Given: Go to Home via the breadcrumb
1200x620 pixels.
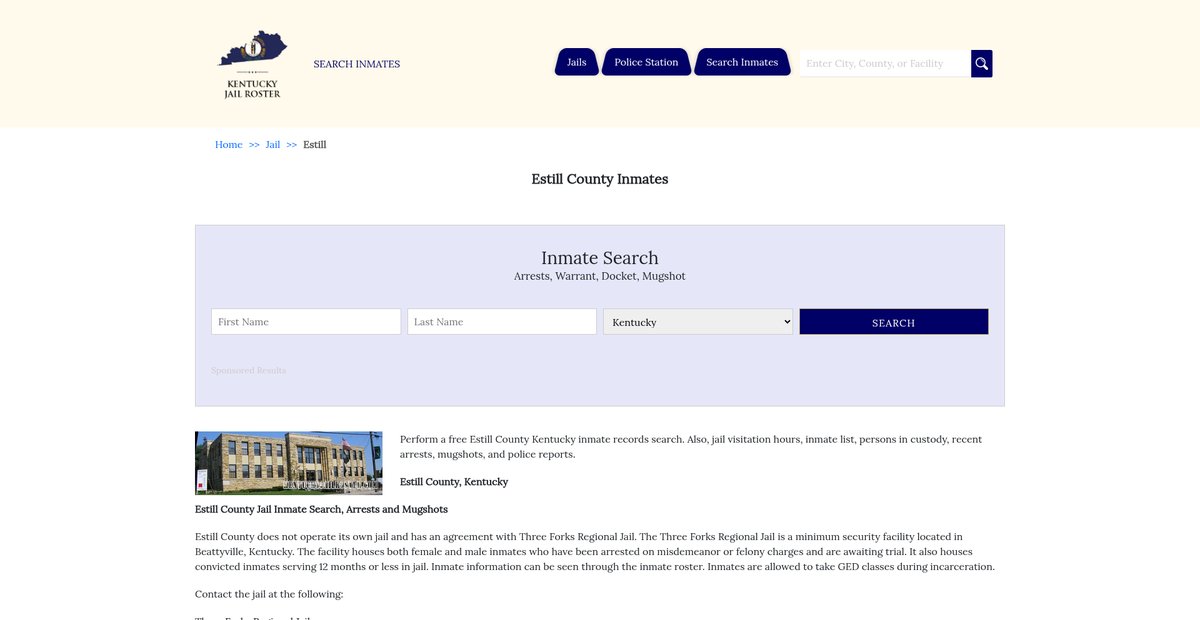Looking at the screenshot, I should point(229,145).
